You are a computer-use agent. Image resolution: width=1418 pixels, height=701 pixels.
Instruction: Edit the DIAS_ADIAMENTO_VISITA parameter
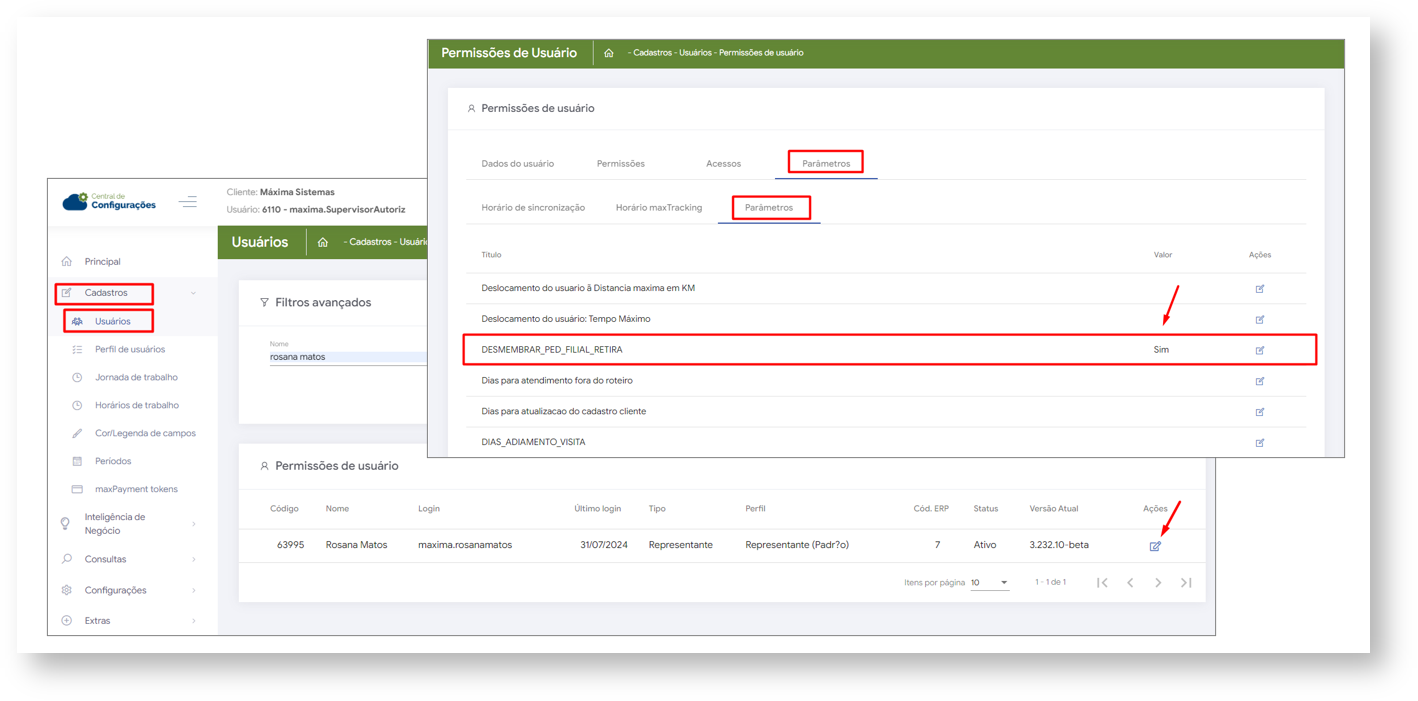coord(1259,442)
